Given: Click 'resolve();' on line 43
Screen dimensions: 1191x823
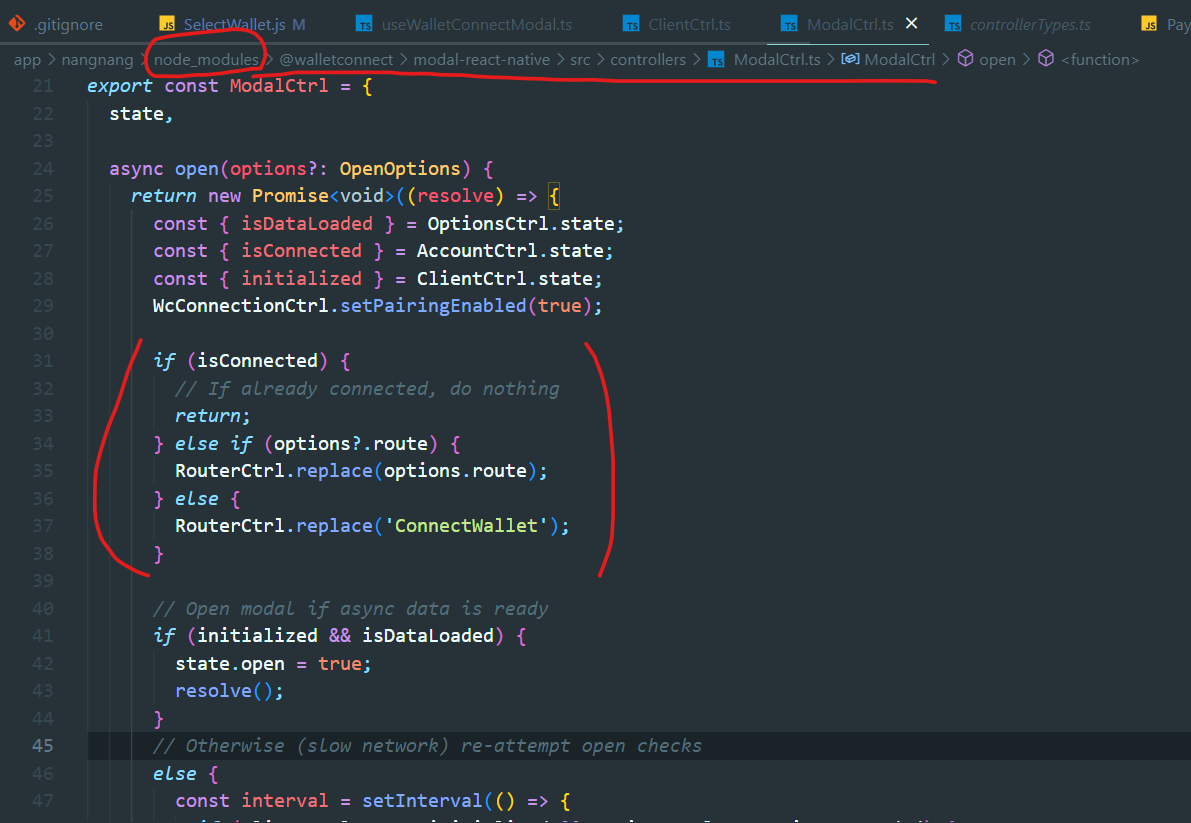Looking at the screenshot, I should [x=229, y=691].
